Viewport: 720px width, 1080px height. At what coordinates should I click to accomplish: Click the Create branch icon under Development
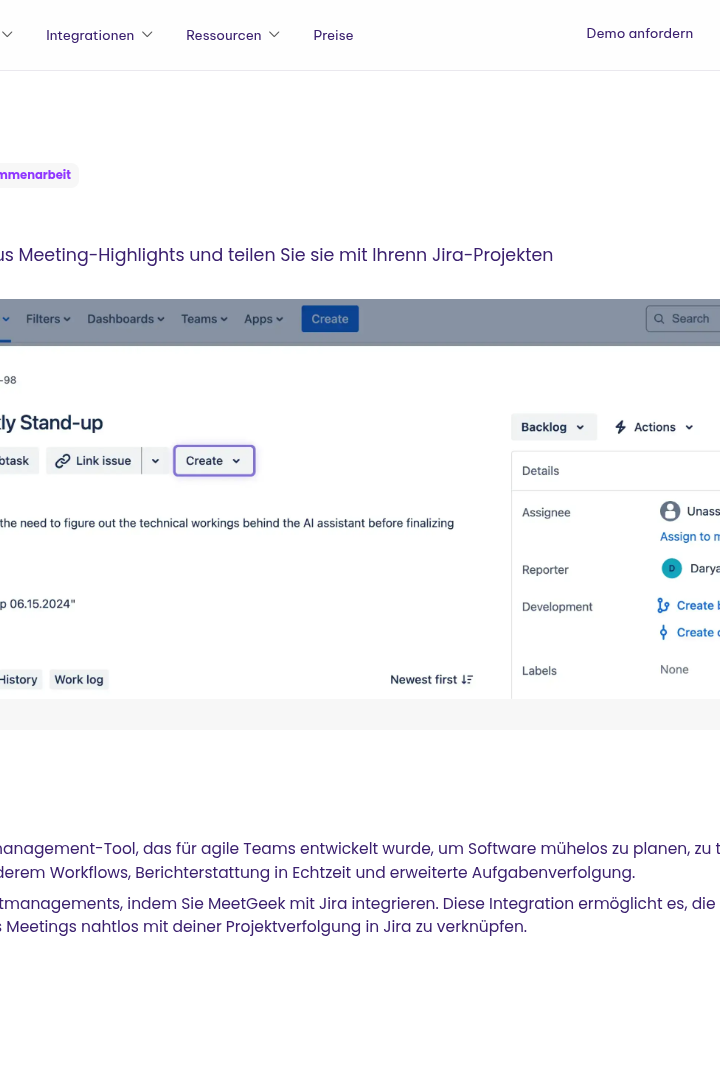[663, 605]
